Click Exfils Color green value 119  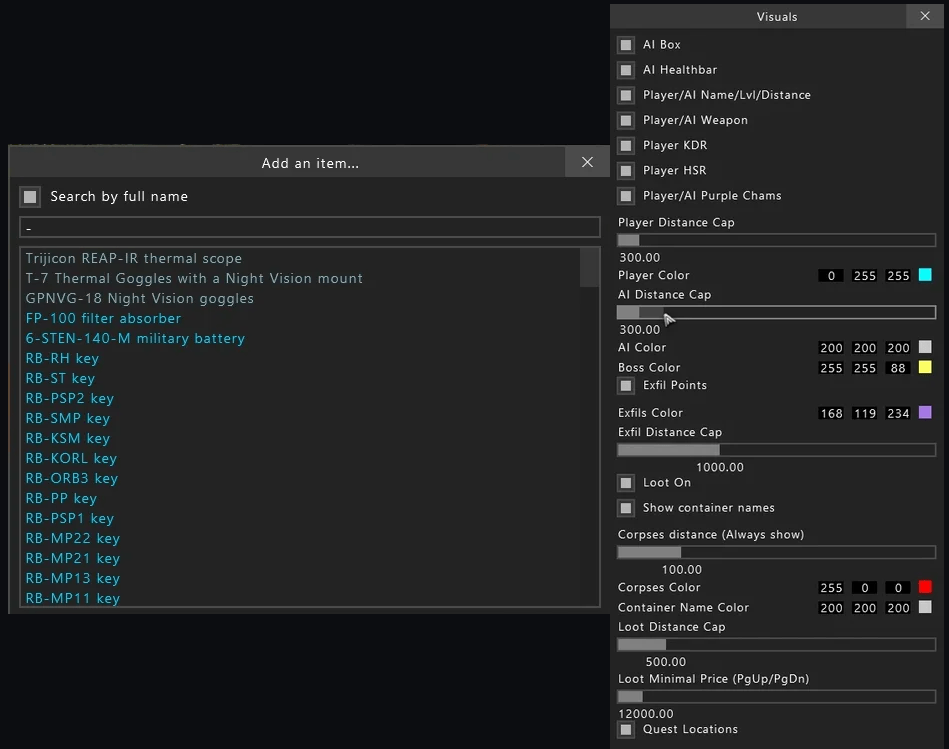point(864,413)
